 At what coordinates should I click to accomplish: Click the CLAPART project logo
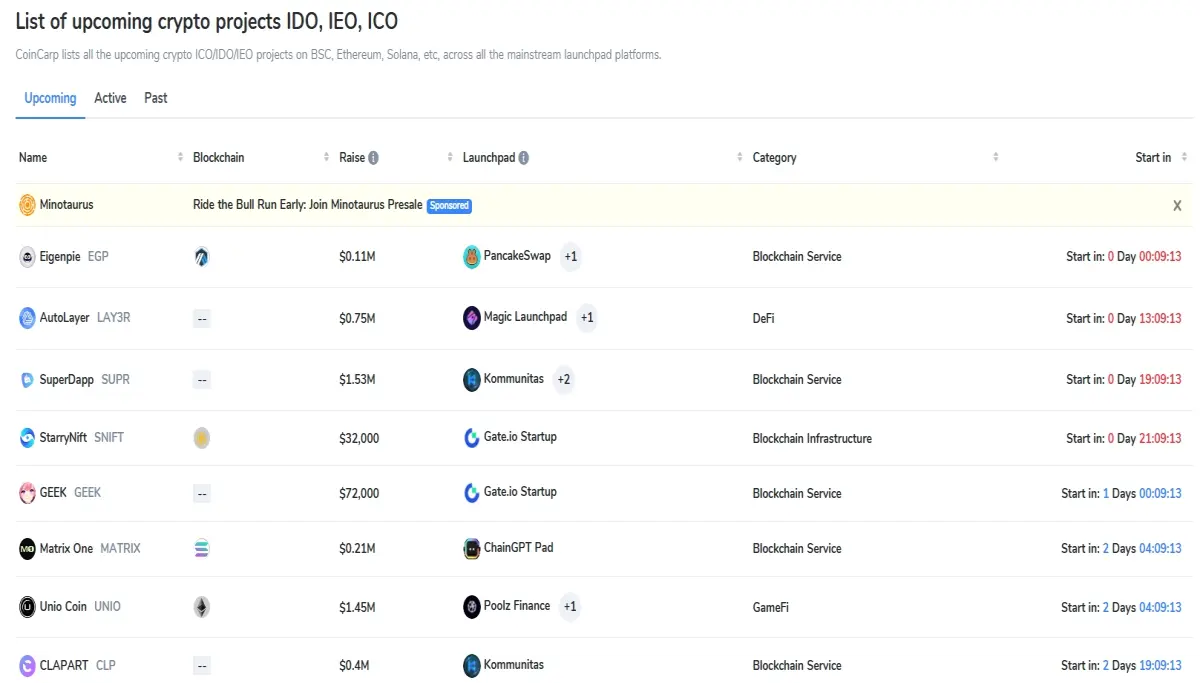tap(27, 665)
